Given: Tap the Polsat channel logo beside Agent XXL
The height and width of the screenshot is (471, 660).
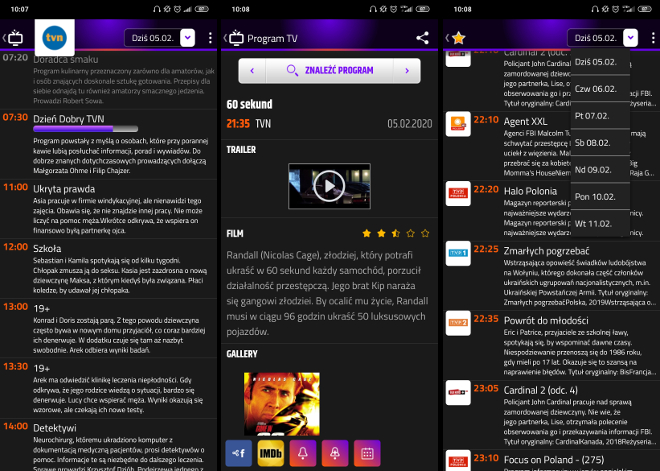Looking at the screenshot, I should 457,125.
